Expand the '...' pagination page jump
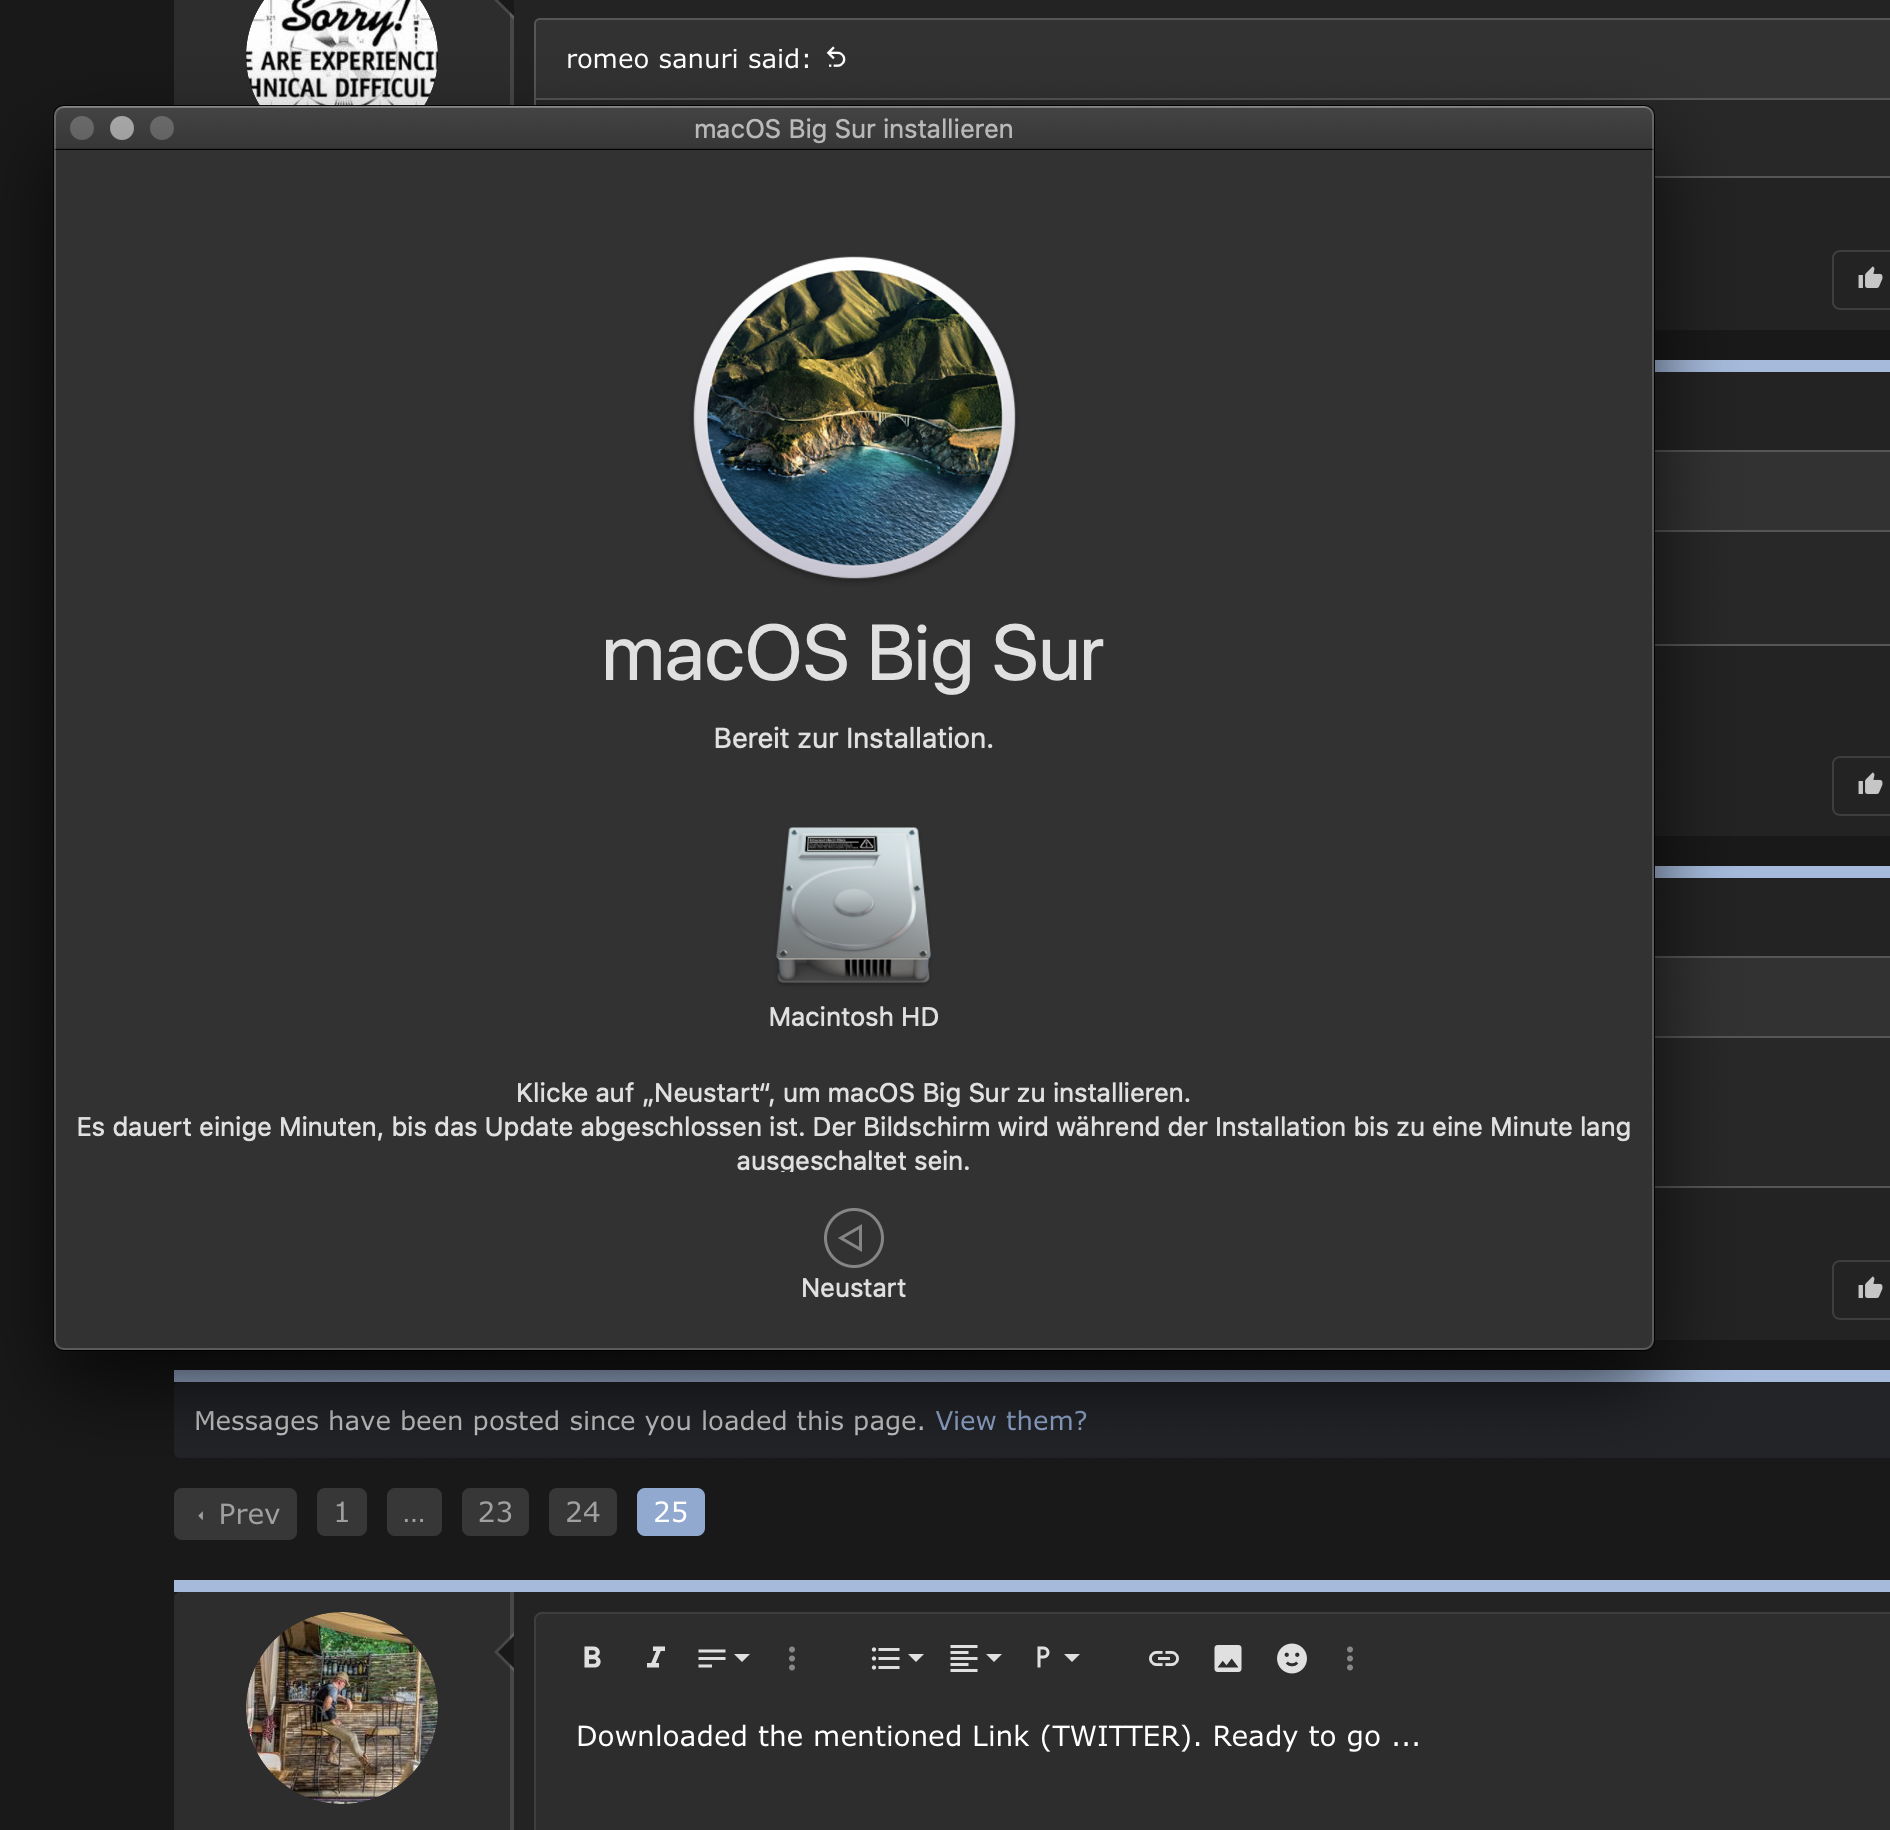The image size is (1890, 1830). point(414,1512)
